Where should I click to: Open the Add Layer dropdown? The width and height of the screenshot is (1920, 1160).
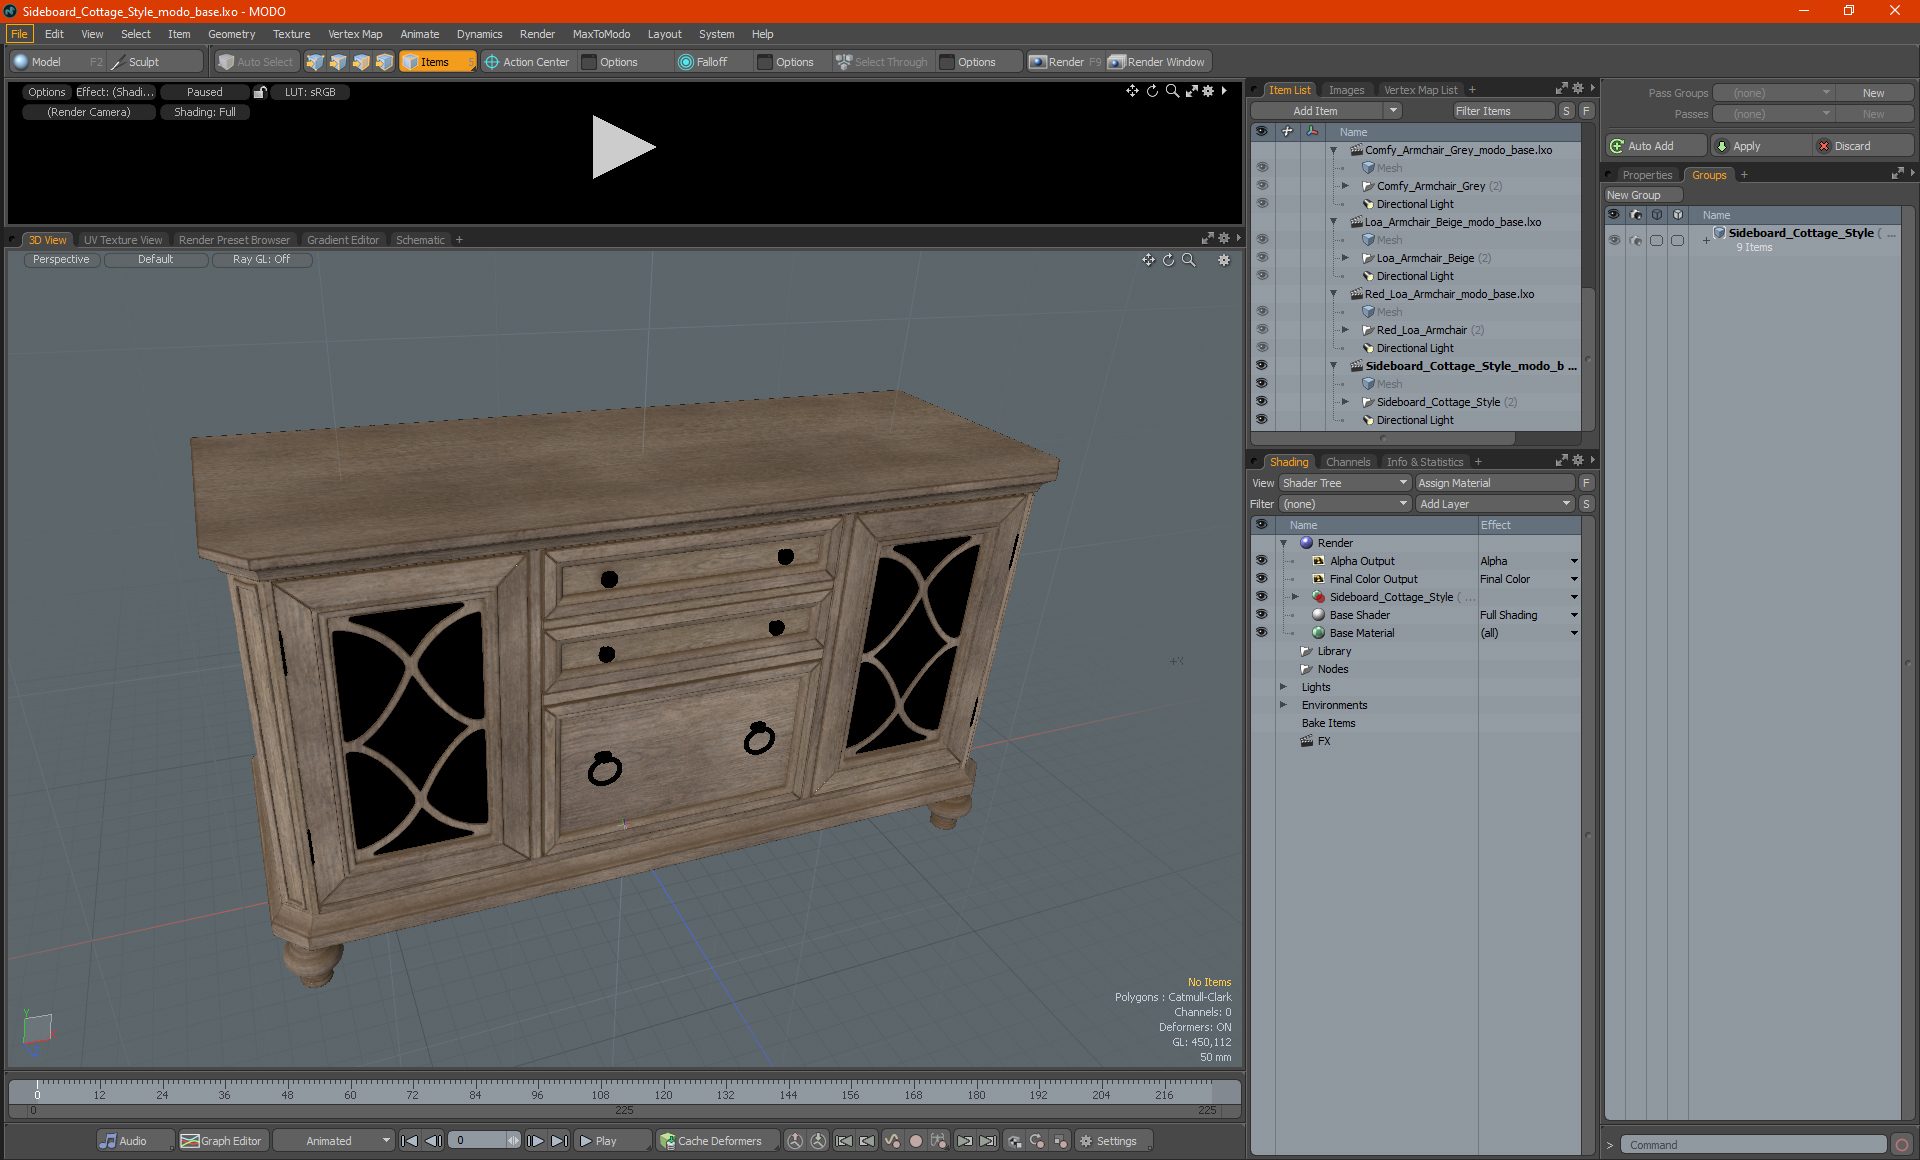pos(1494,504)
